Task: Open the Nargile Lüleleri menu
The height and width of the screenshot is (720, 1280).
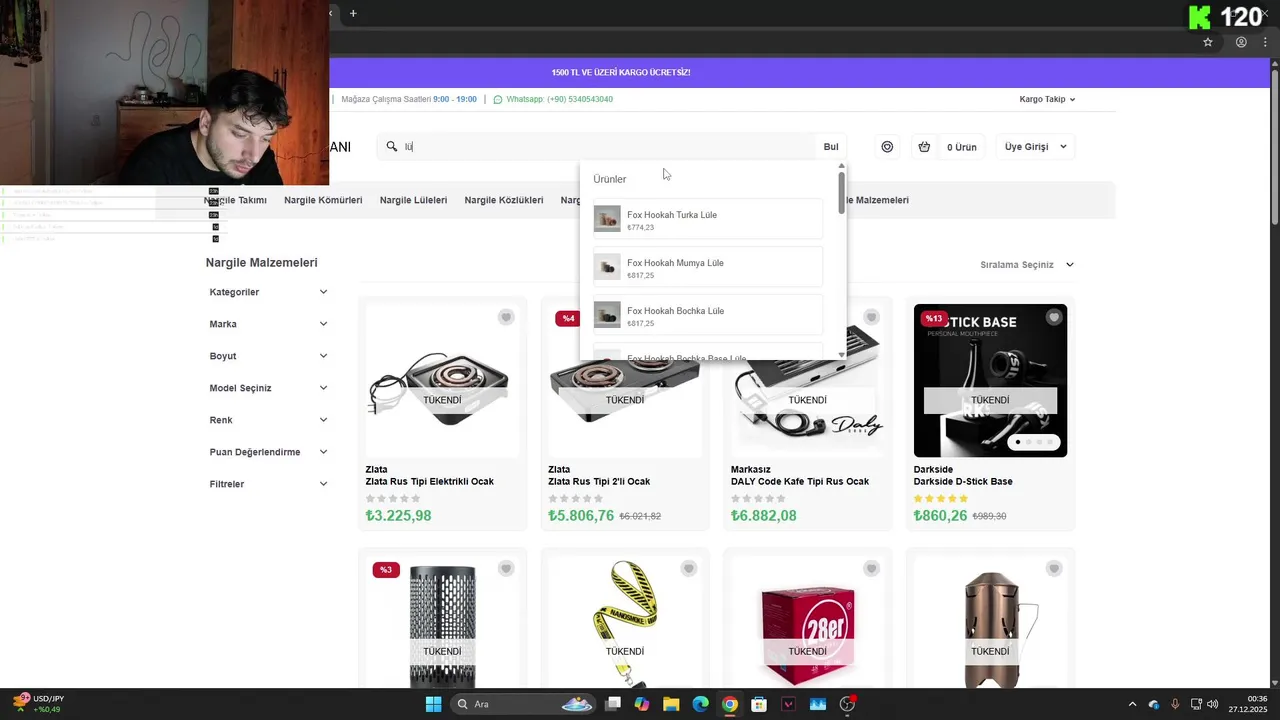Action: (x=413, y=200)
